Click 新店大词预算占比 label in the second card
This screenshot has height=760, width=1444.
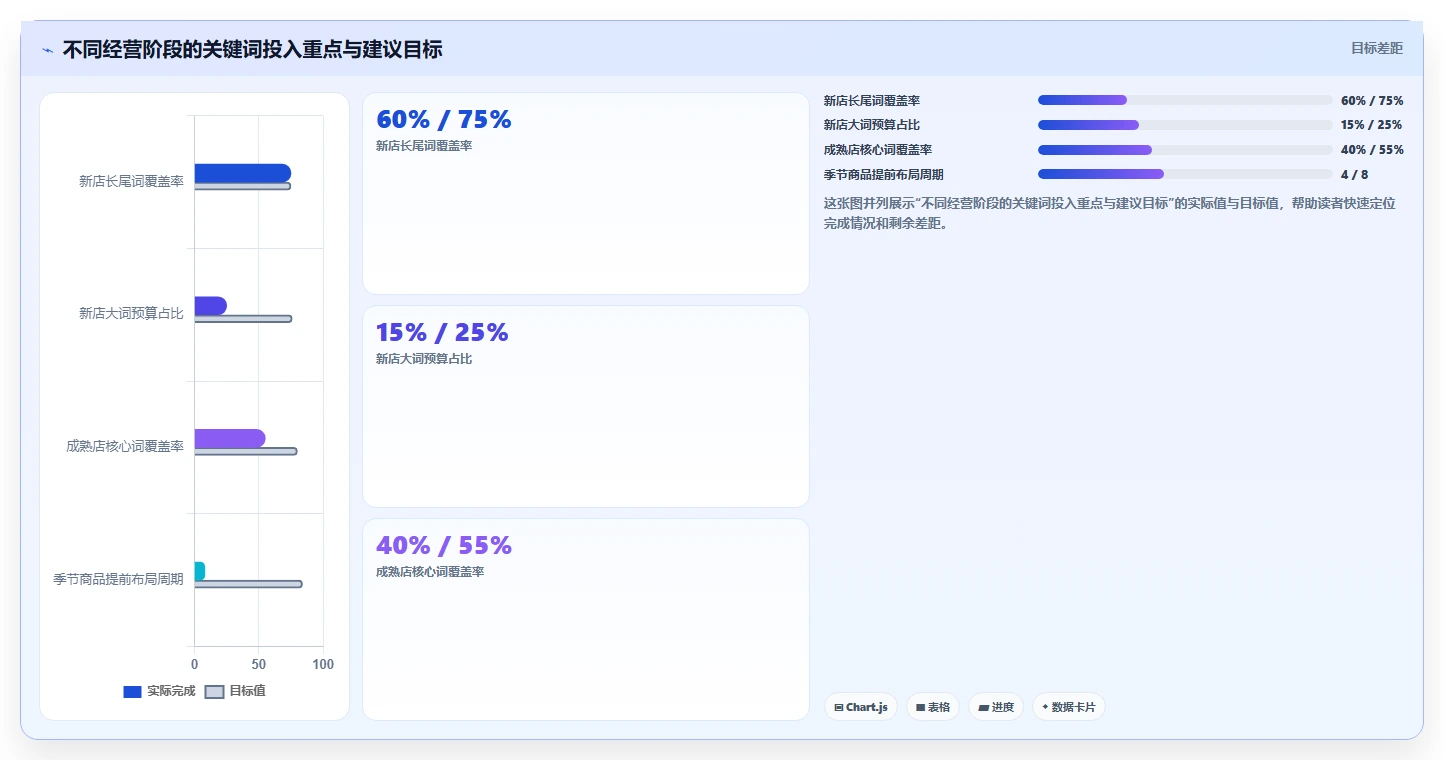tap(424, 359)
